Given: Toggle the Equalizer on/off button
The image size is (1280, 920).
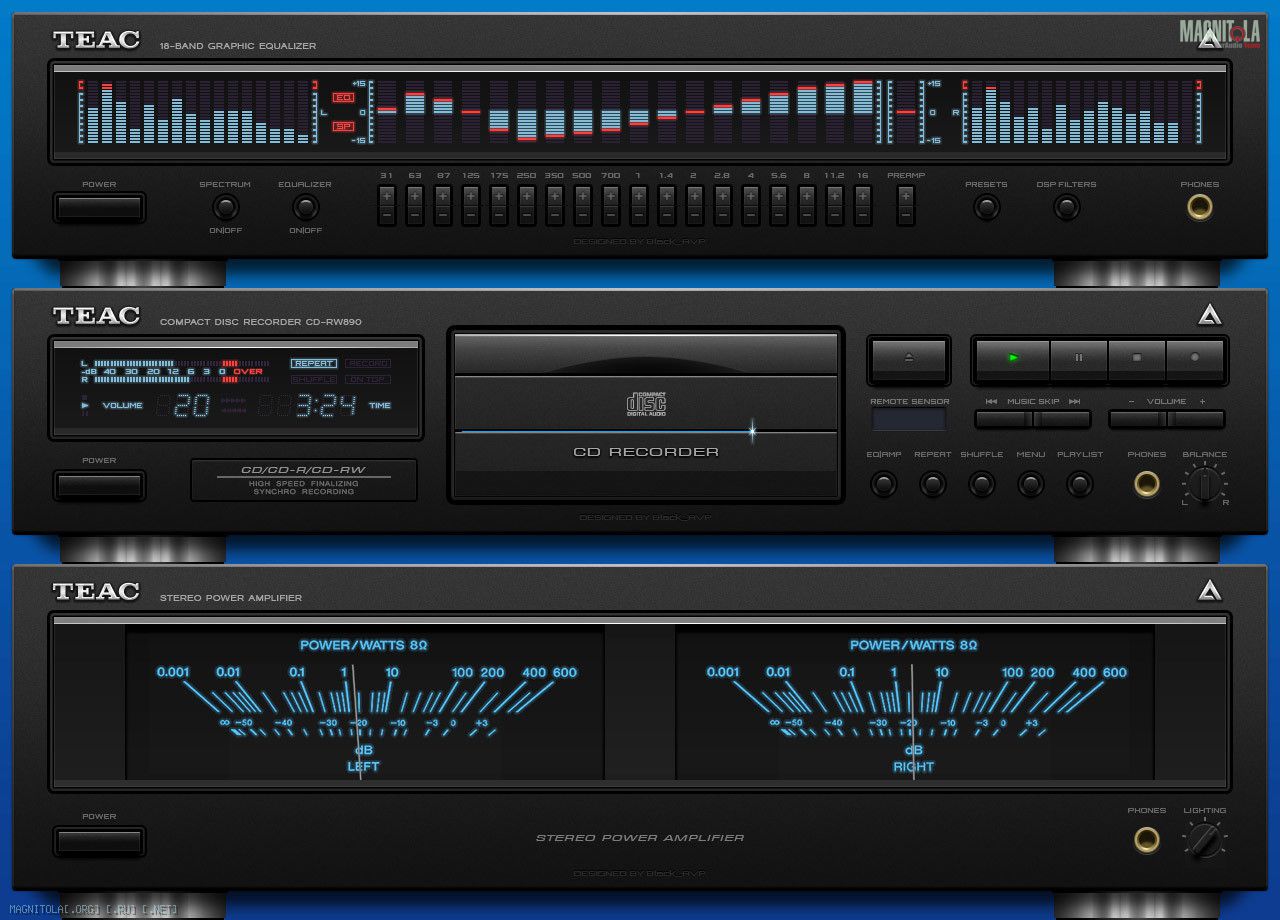Looking at the screenshot, I should pos(305,208).
